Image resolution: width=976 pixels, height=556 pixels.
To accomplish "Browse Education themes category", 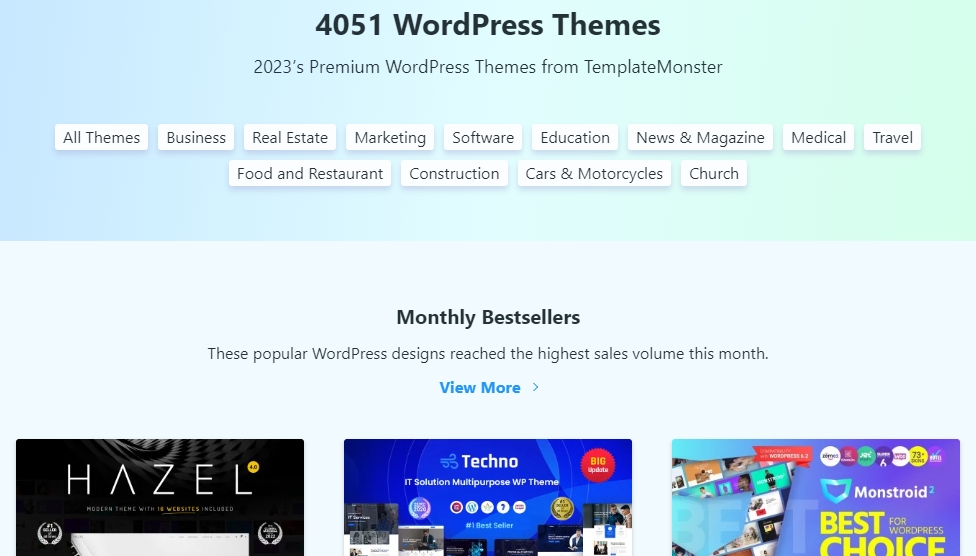I will (575, 138).
